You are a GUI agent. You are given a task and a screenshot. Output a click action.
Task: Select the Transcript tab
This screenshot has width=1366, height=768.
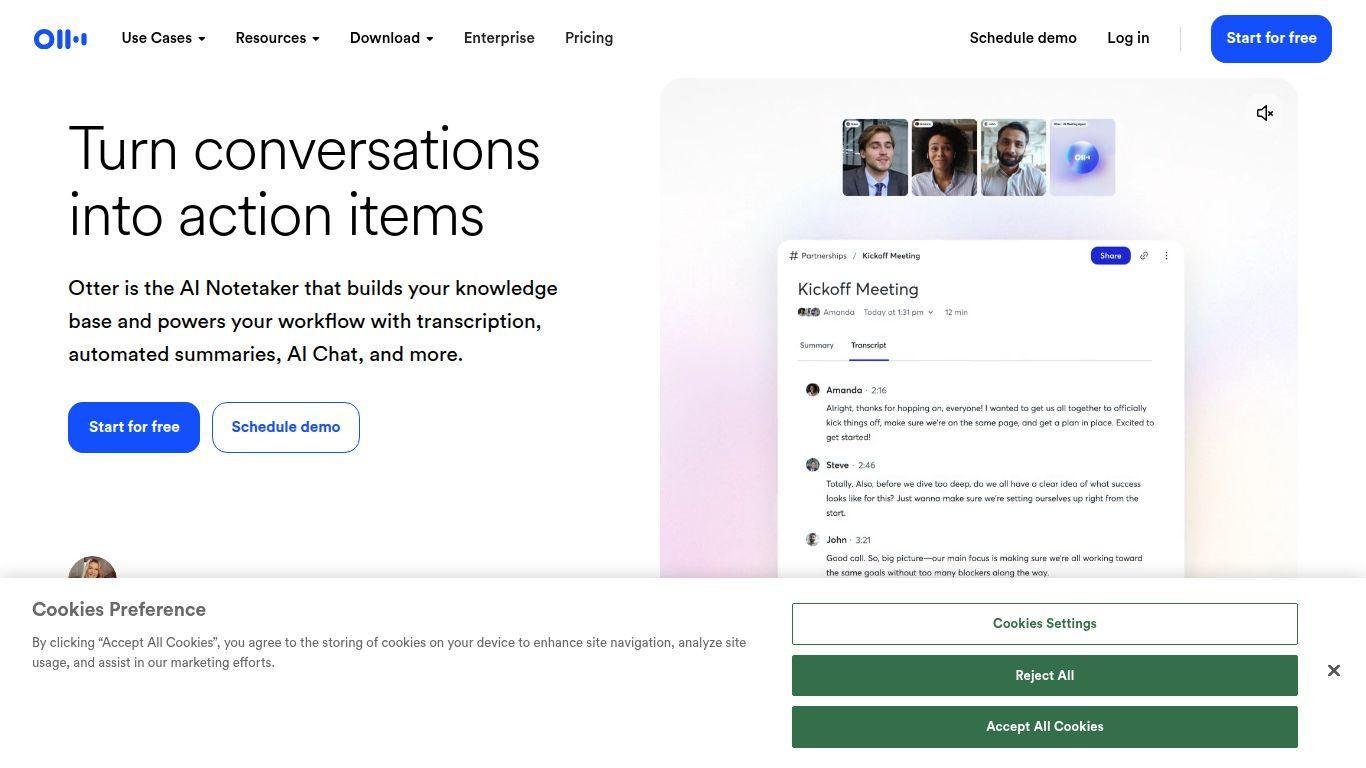click(868, 345)
